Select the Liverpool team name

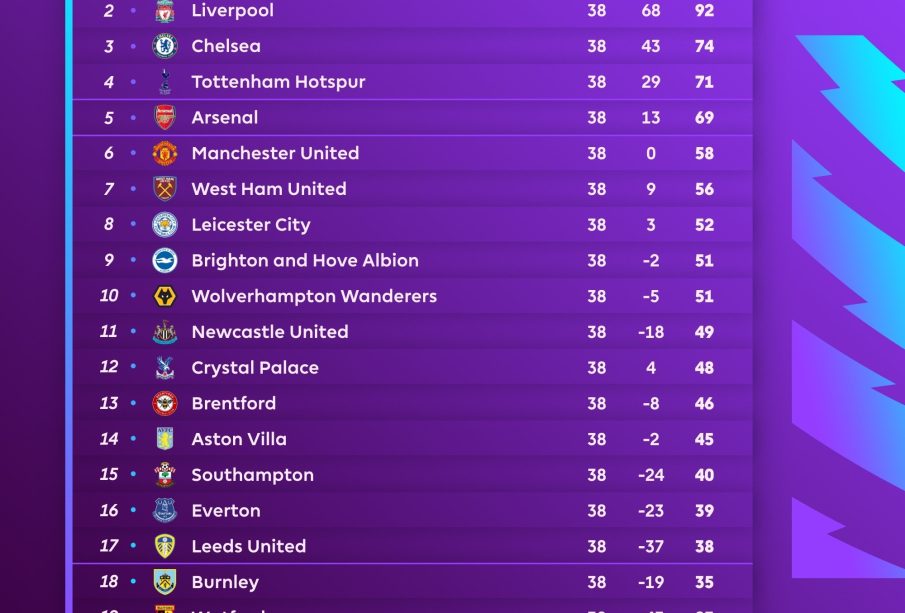tap(232, 11)
